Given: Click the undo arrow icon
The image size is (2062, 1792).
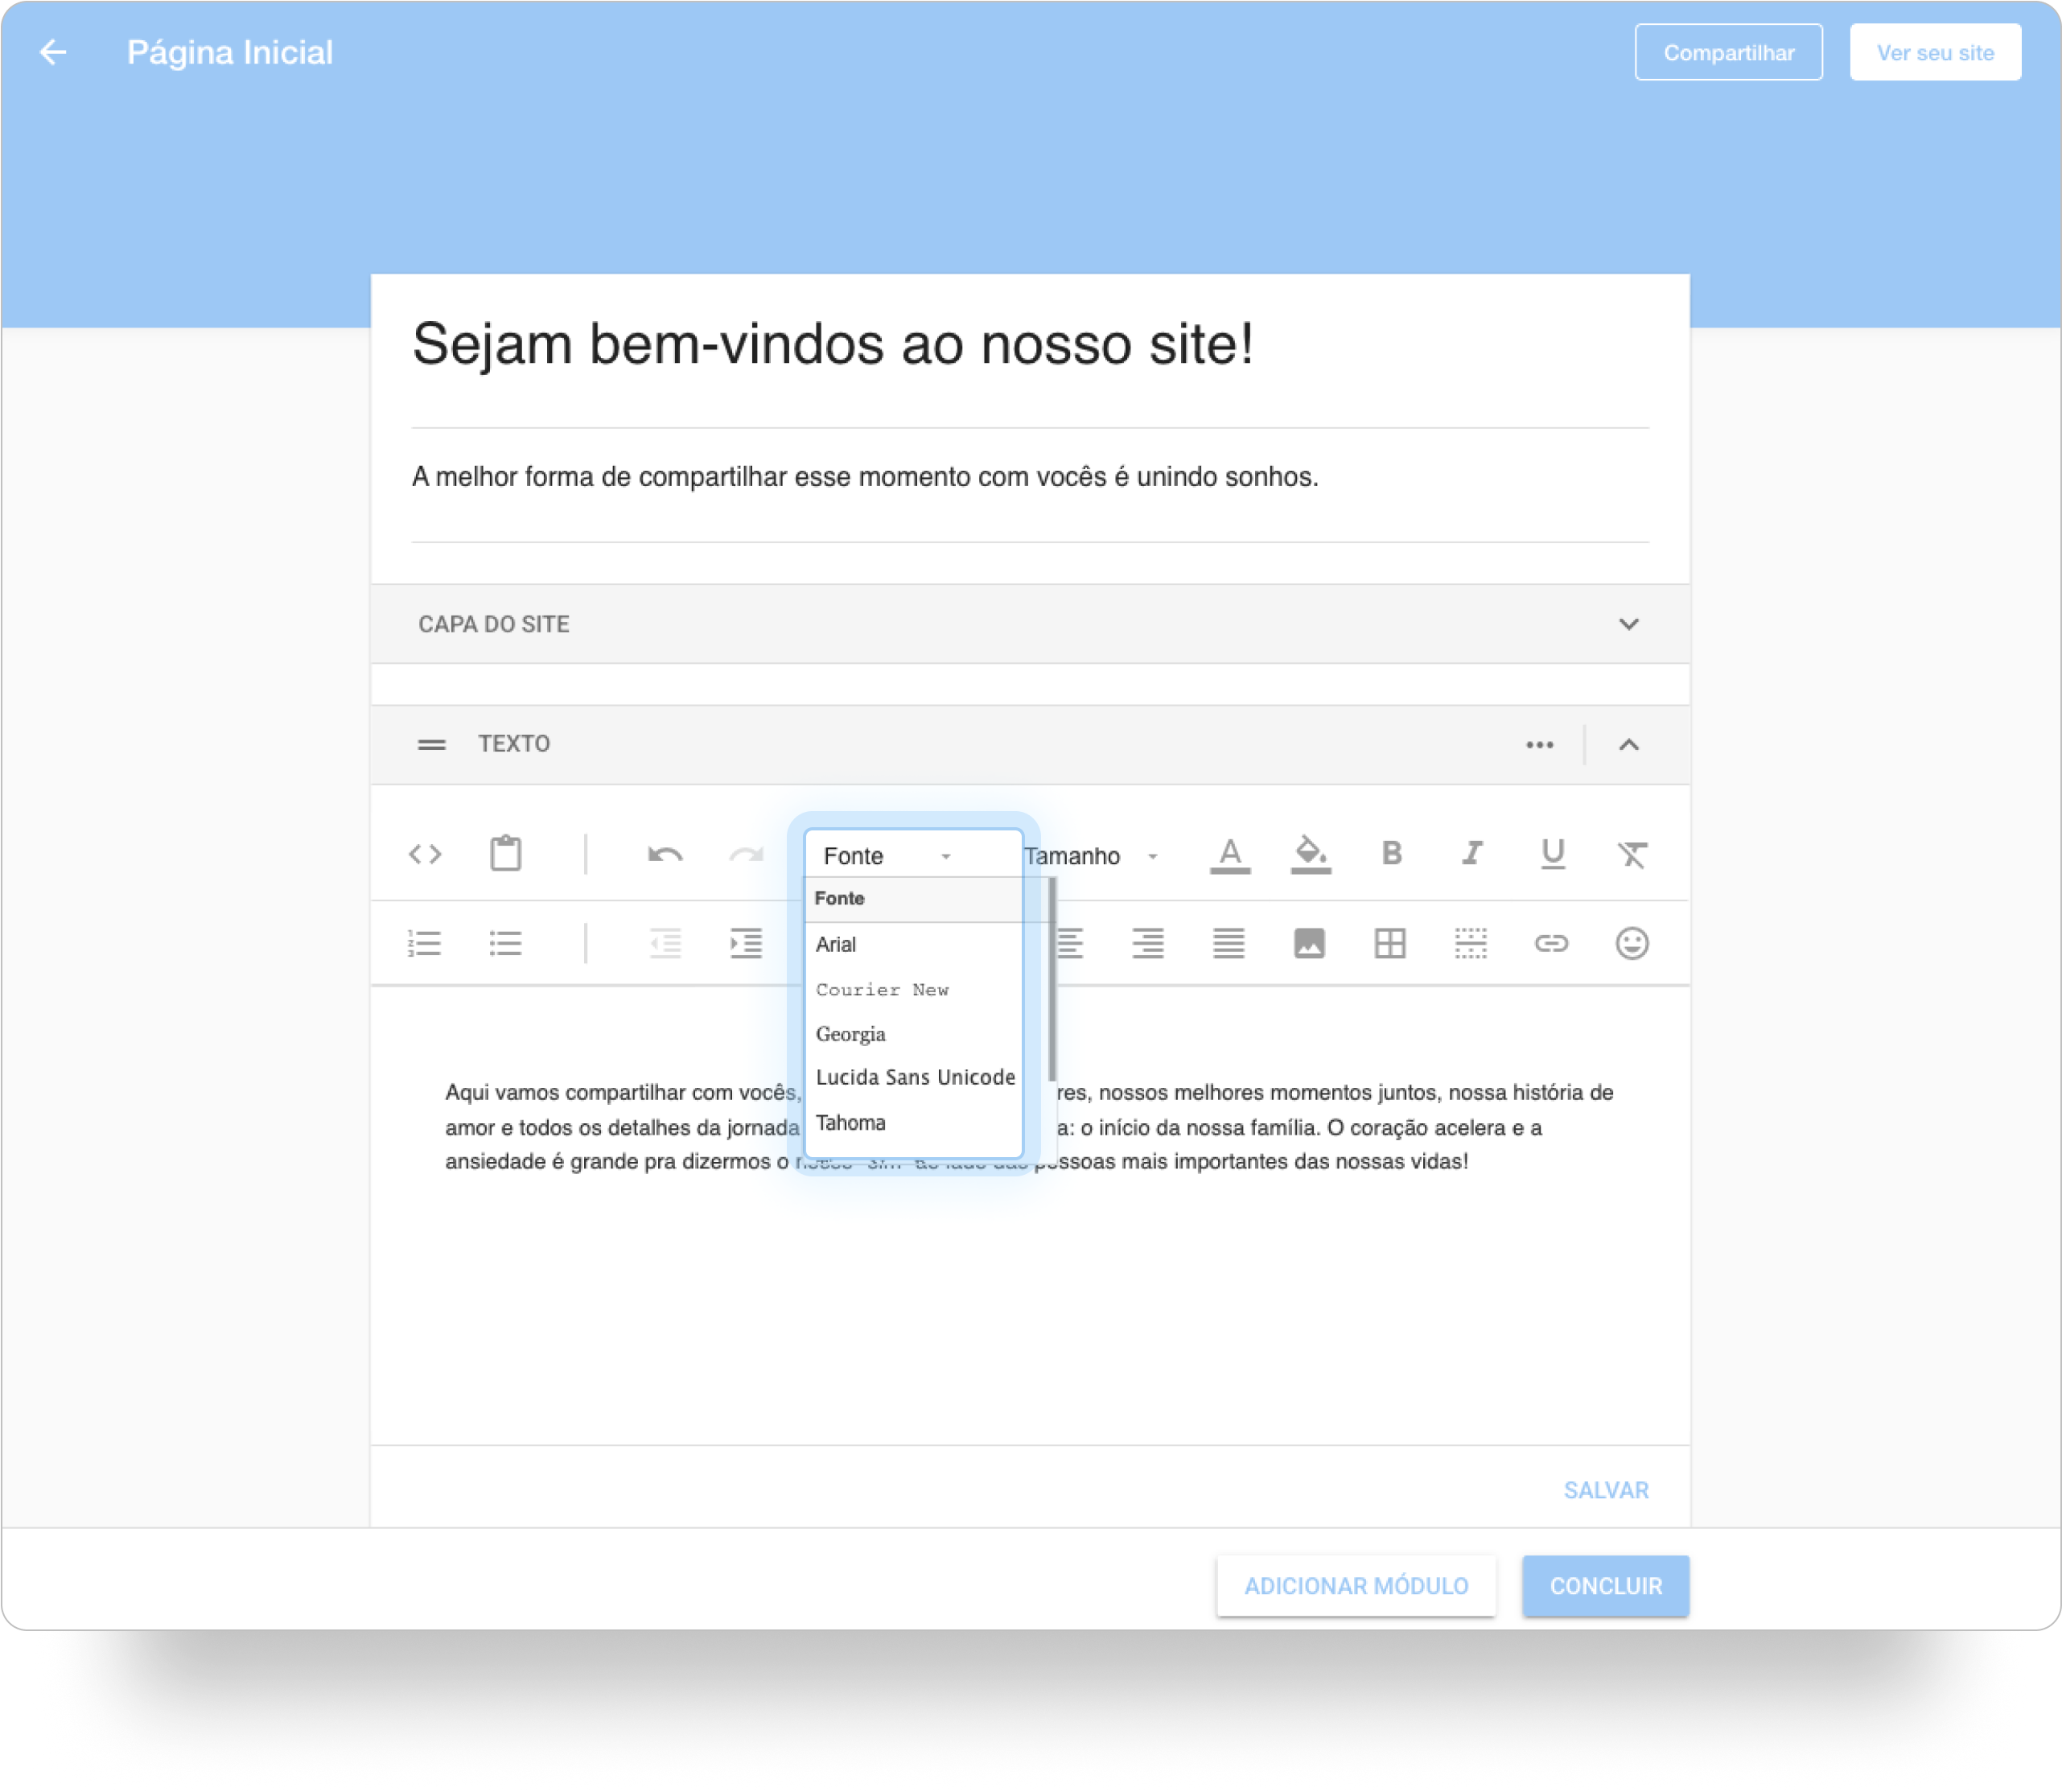Looking at the screenshot, I should tap(665, 854).
